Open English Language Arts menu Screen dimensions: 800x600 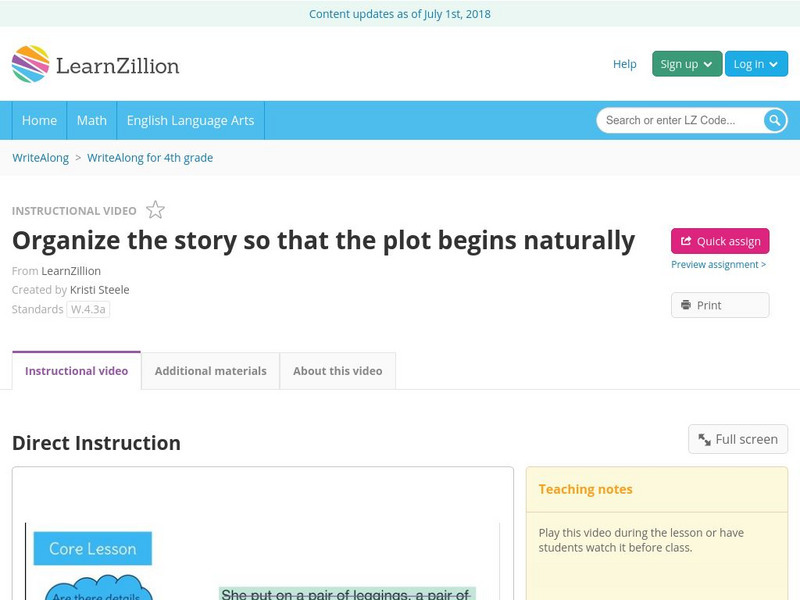[190, 120]
